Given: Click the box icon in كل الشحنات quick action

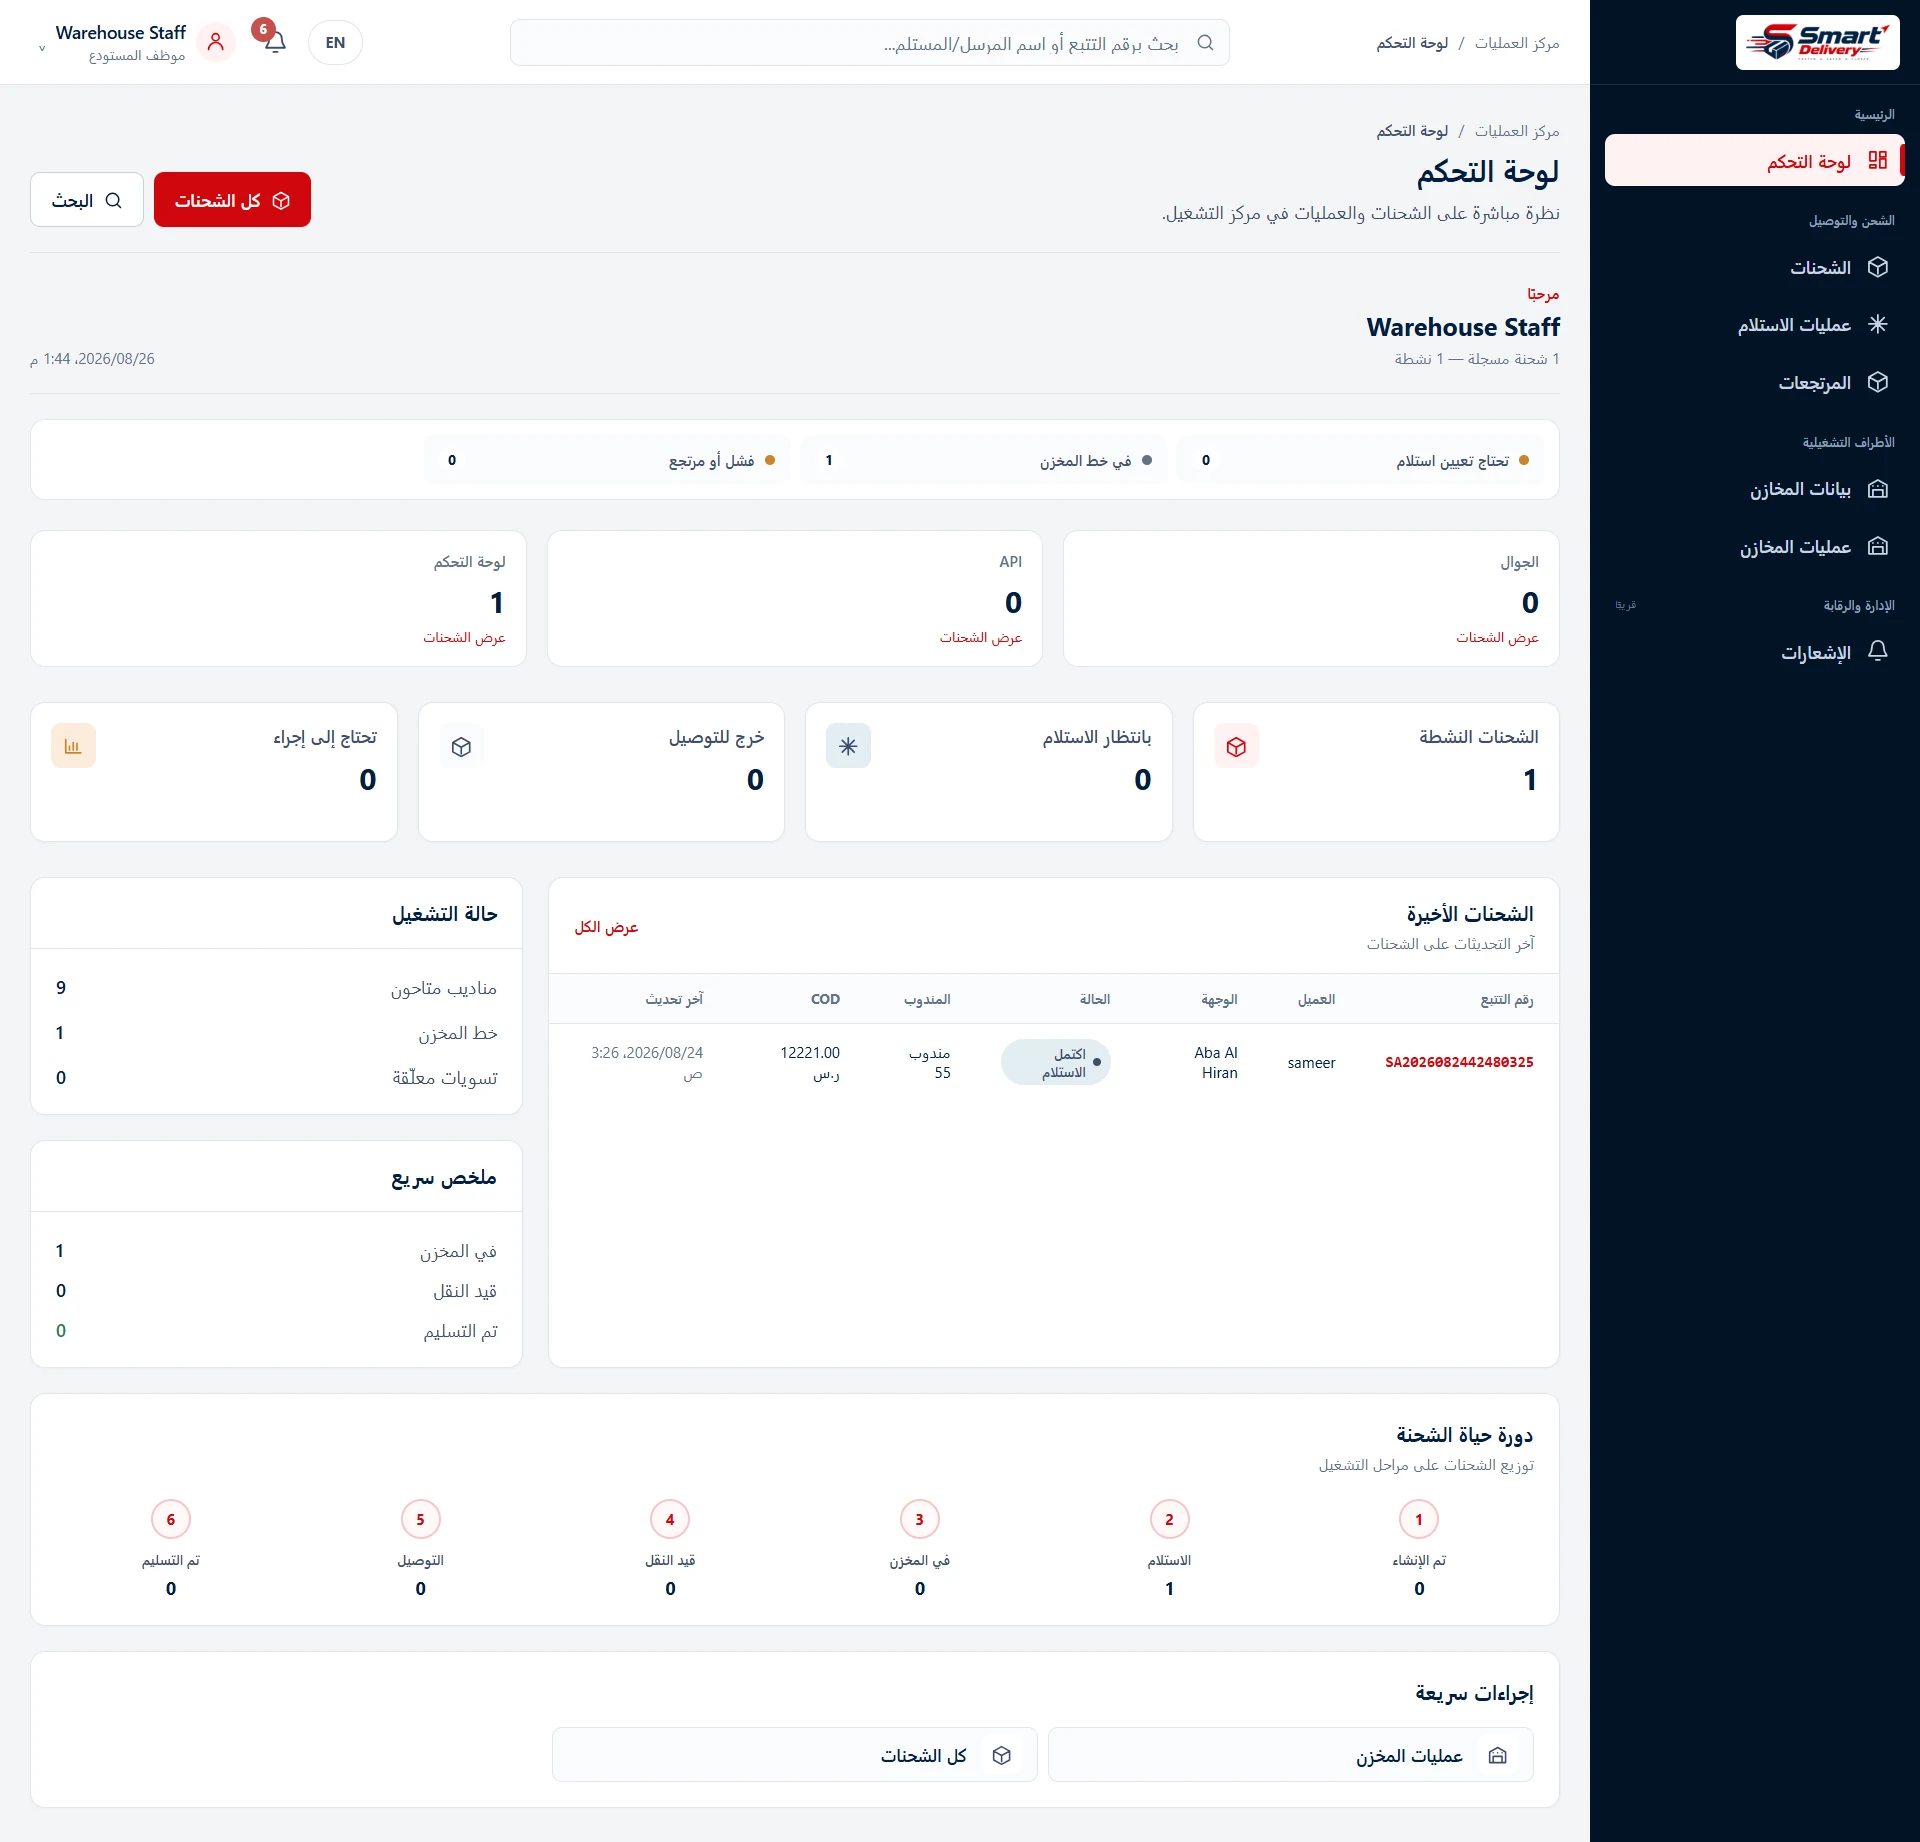Looking at the screenshot, I should (x=1001, y=1755).
